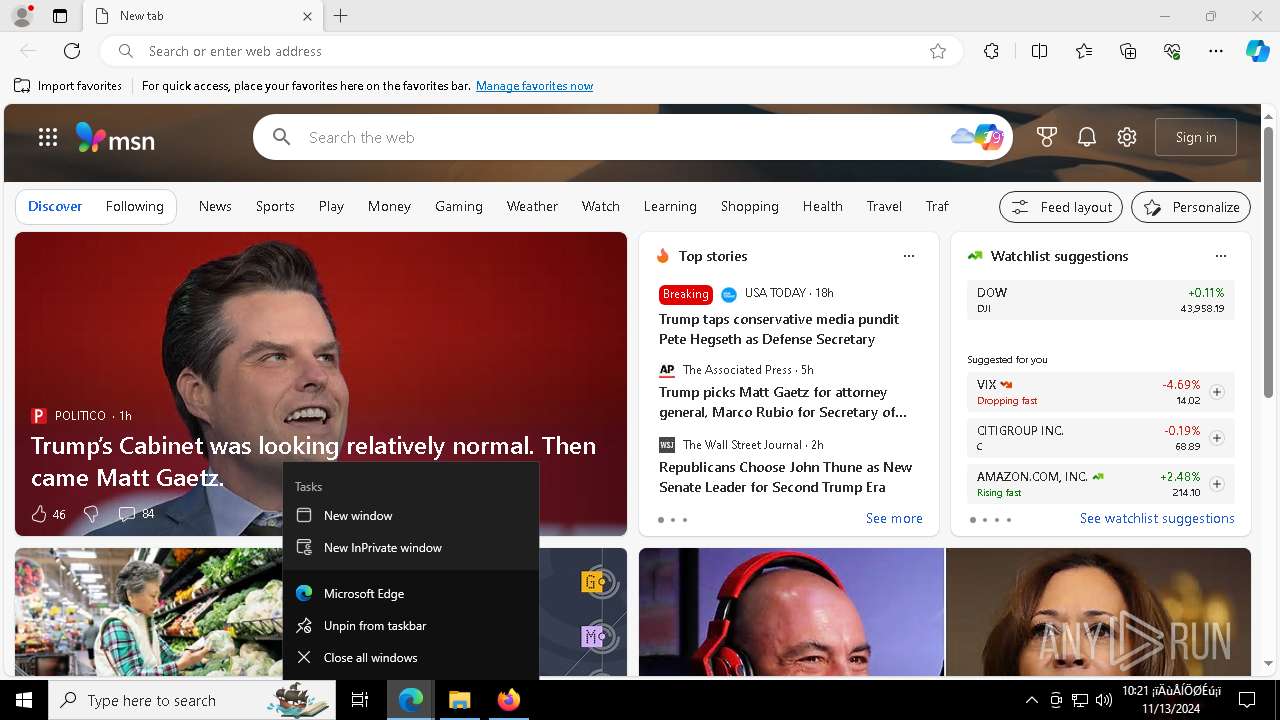This screenshot has width=1280, height=720.
Task: Read John Thune Senate Leader story
Action: (786, 477)
